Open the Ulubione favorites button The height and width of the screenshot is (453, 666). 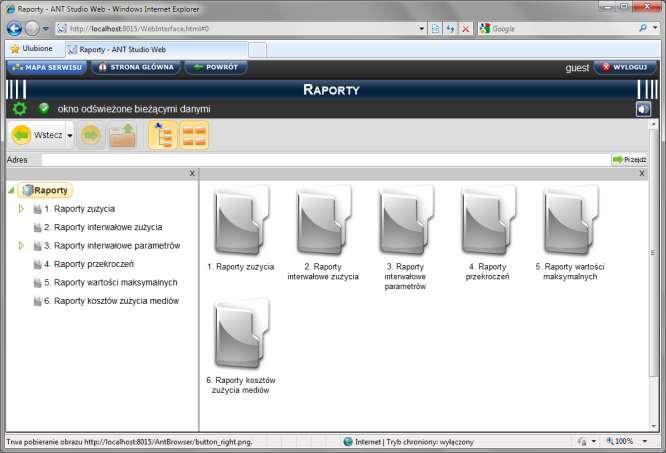[32, 49]
